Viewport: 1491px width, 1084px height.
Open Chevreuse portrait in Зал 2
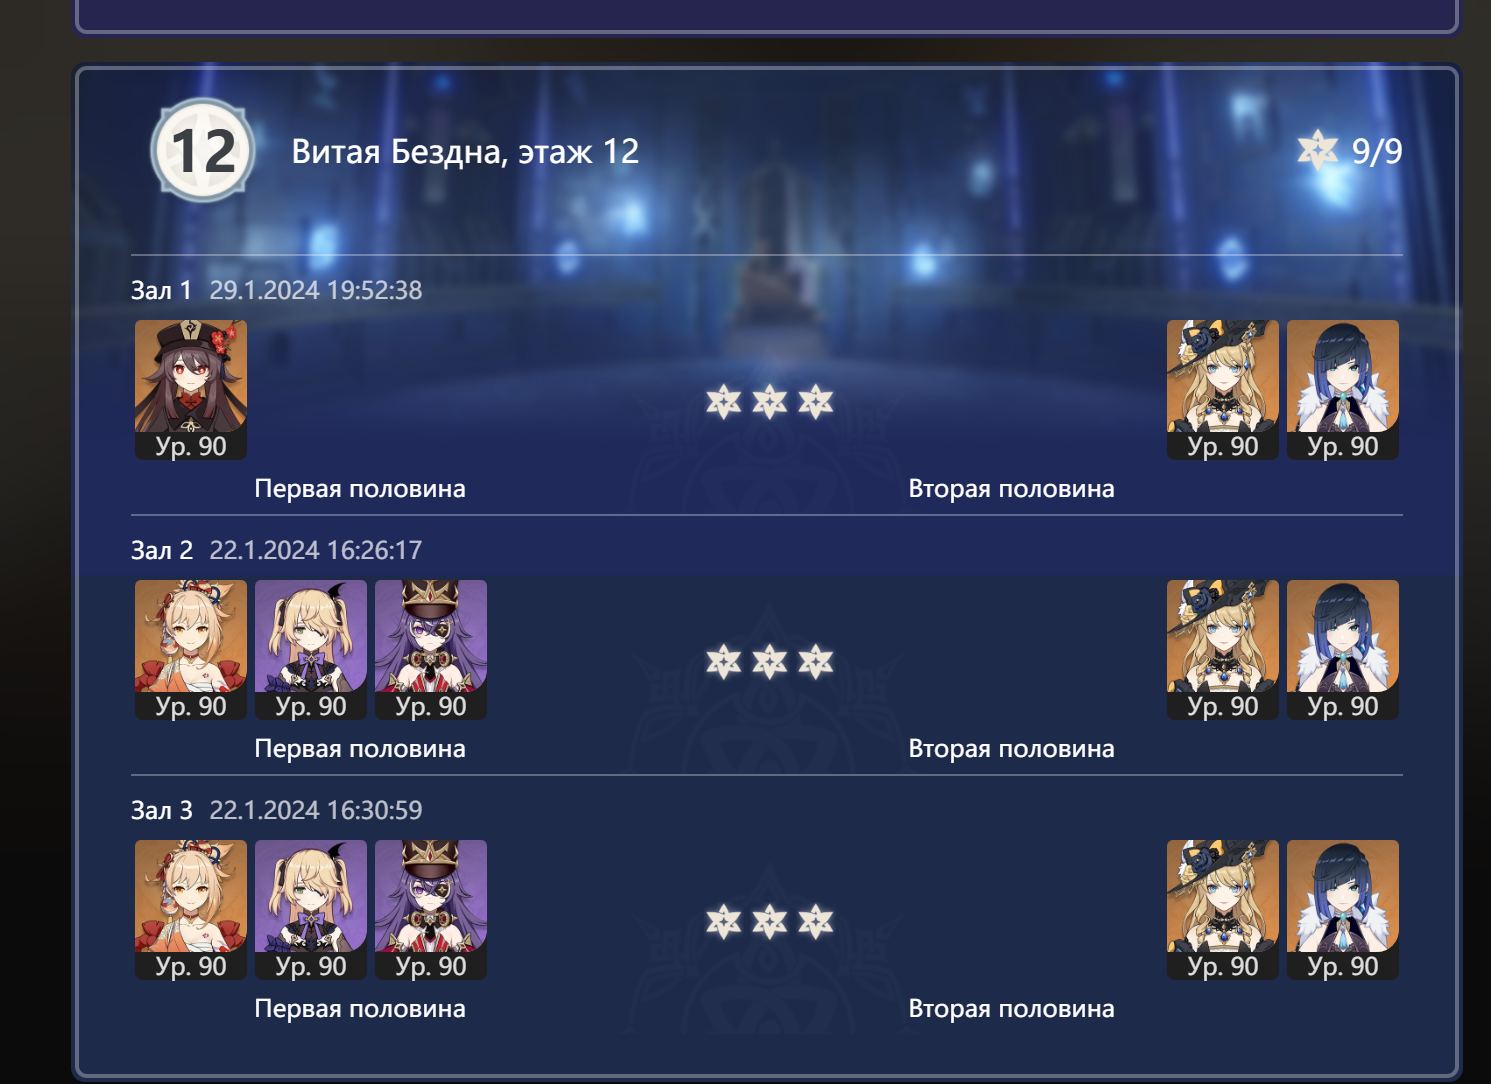point(431,649)
